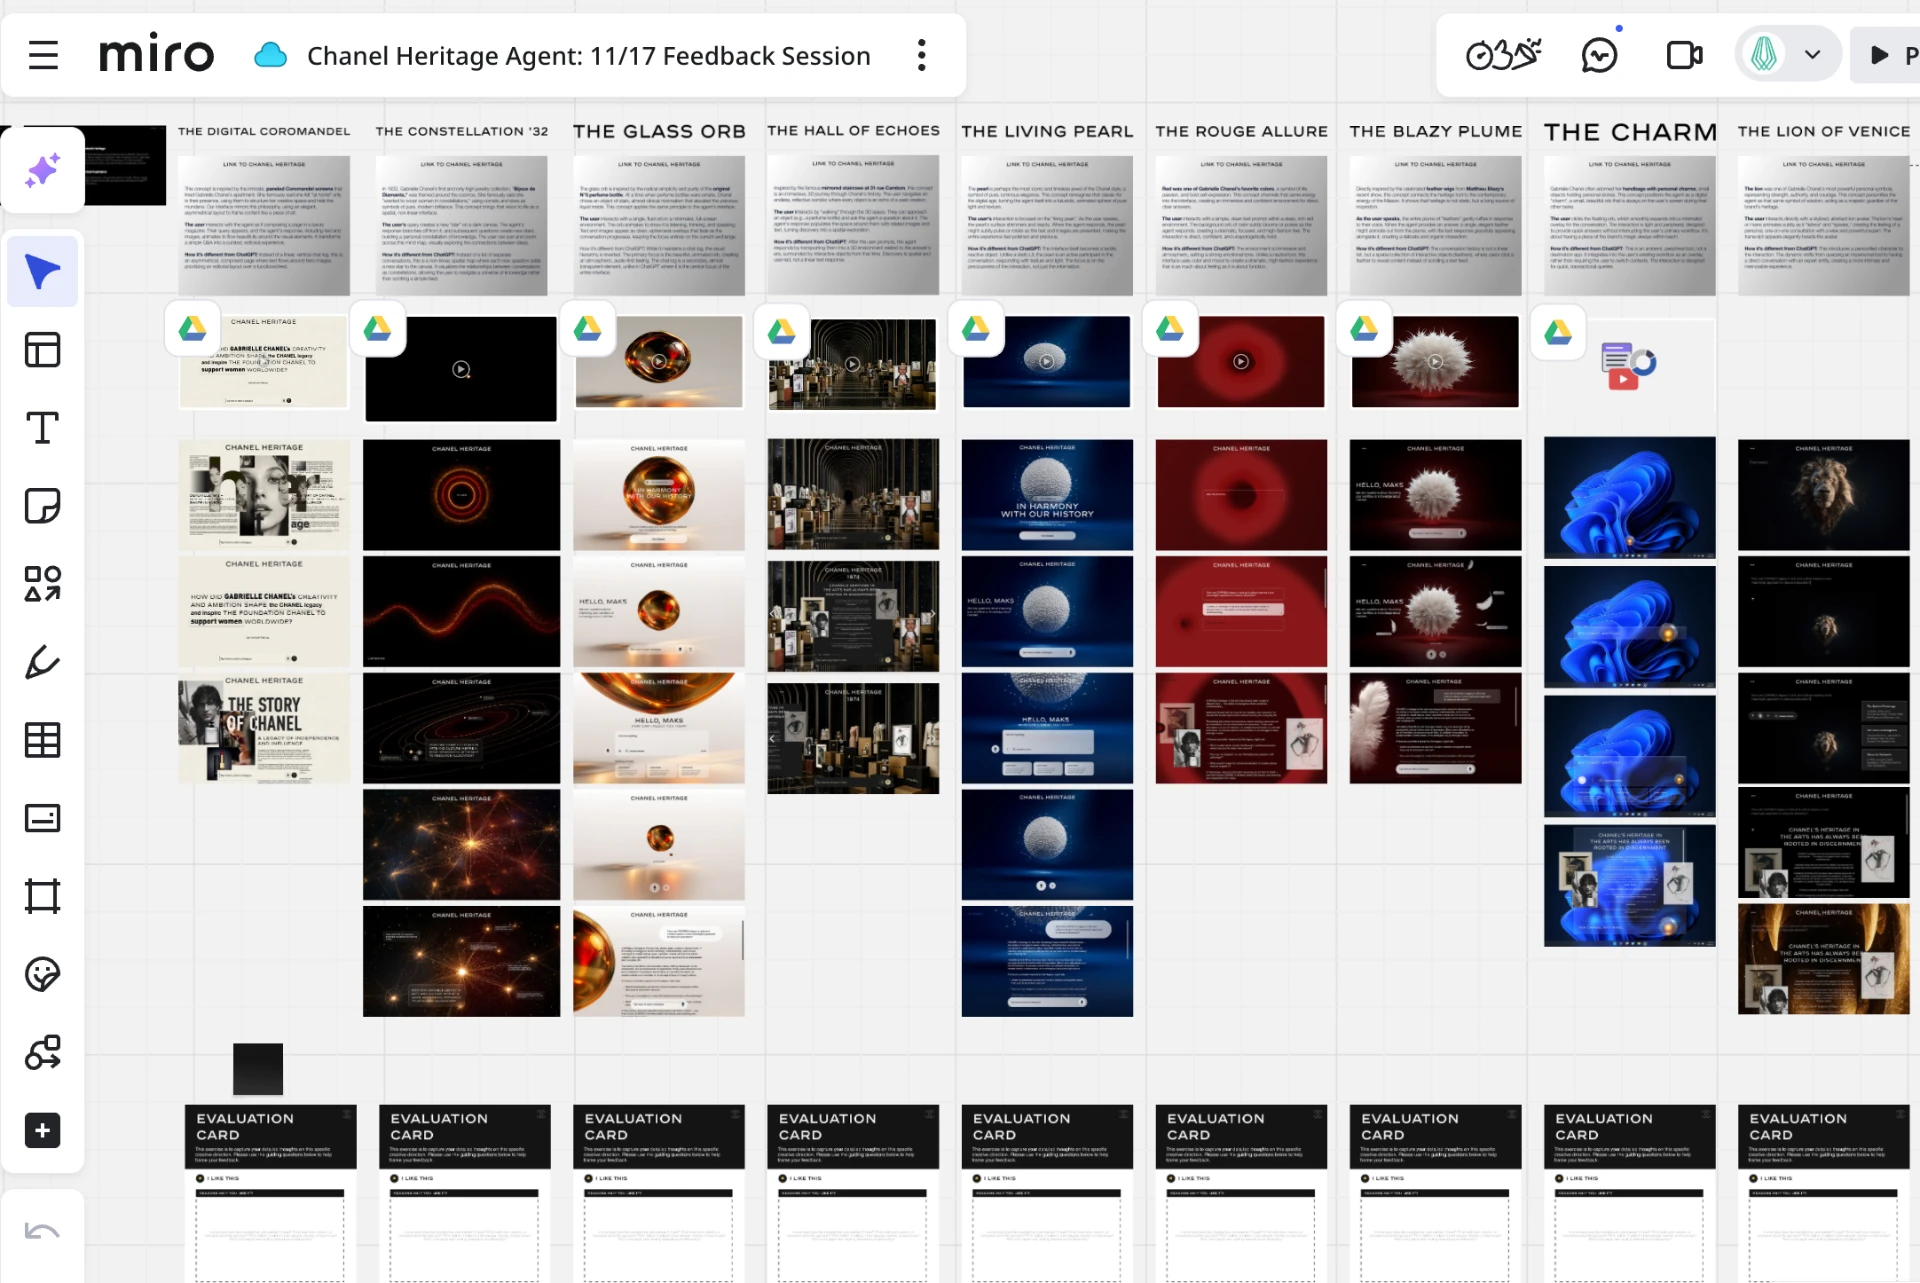The width and height of the screenshot is (1920, 1283).
Task: Select 'THE CONSTELLATION '32' heading
Action: click(x=462, y=131)
